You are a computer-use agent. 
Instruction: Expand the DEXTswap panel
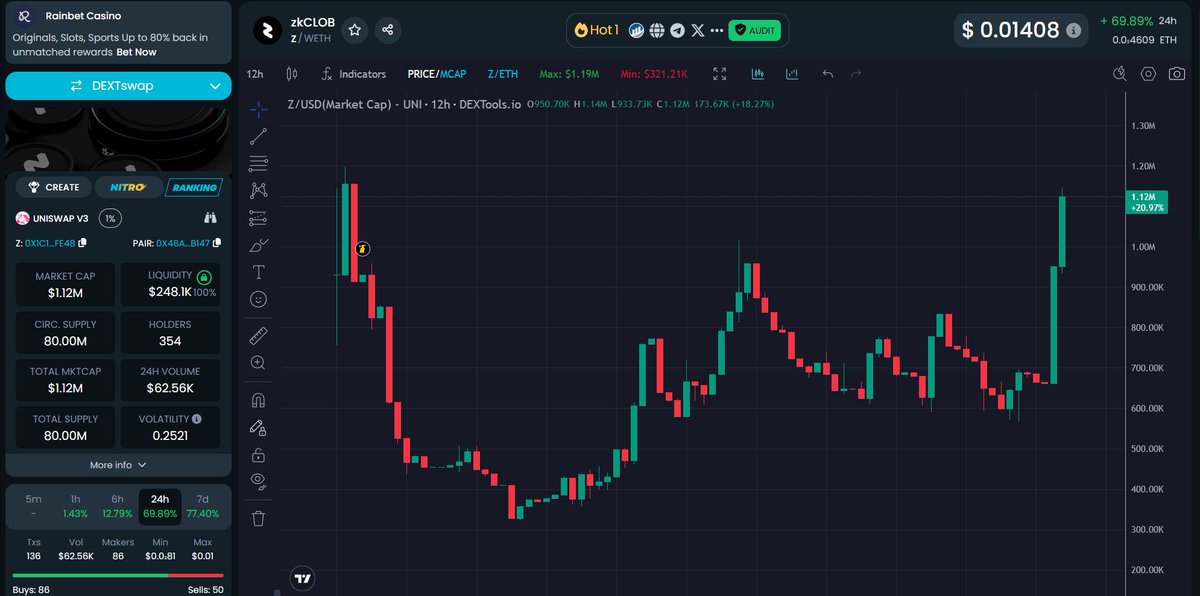[118, 86]
